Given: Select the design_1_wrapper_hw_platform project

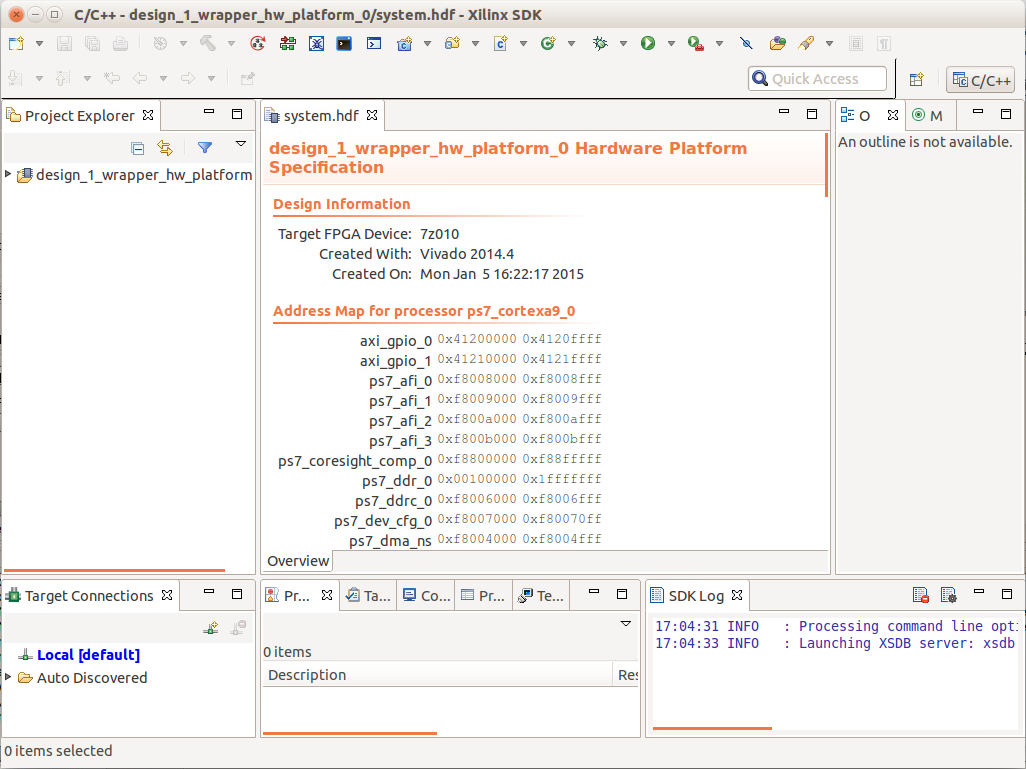Looking at the screenshot, I should (x=135, y=175).
